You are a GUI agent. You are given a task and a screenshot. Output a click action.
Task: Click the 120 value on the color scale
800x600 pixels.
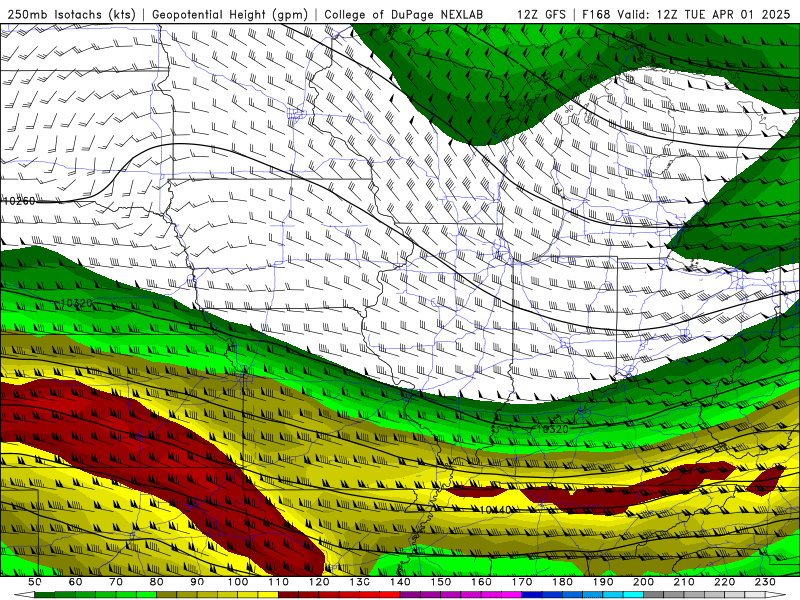tap(319, 582)
